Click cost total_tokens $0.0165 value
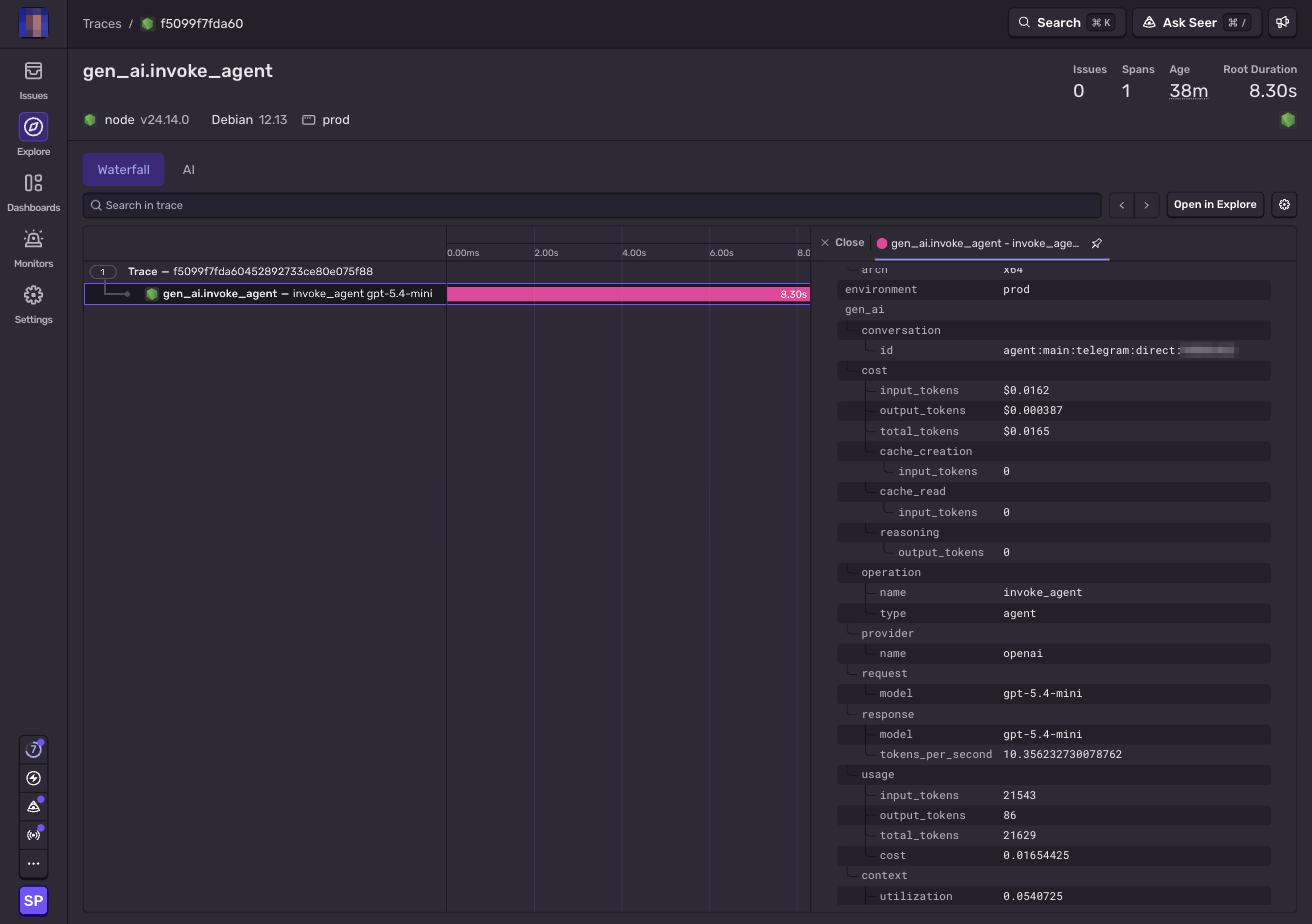This screenshot has width=1312, height=924. (x=1026, y=431)
